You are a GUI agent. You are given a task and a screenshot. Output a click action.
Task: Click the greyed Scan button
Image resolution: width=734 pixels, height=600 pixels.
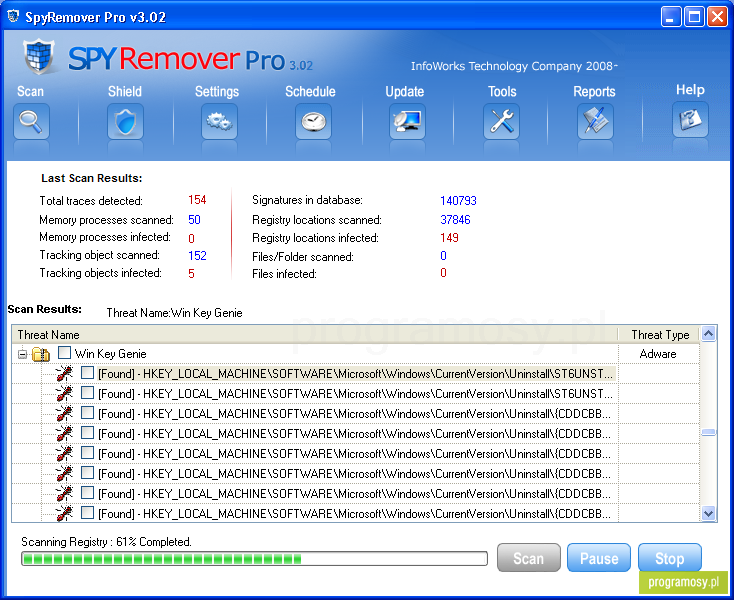[x=528, y=558]
